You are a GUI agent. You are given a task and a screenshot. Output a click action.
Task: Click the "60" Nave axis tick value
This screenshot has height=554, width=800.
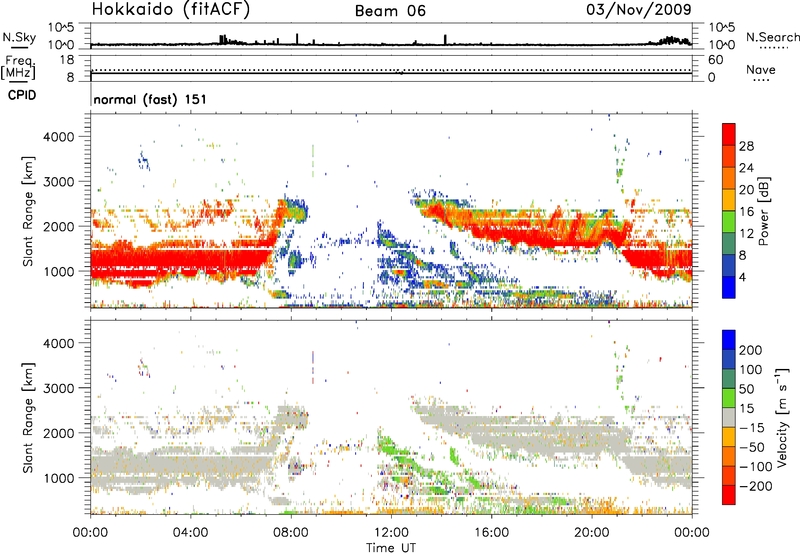[x=715, y=60]
